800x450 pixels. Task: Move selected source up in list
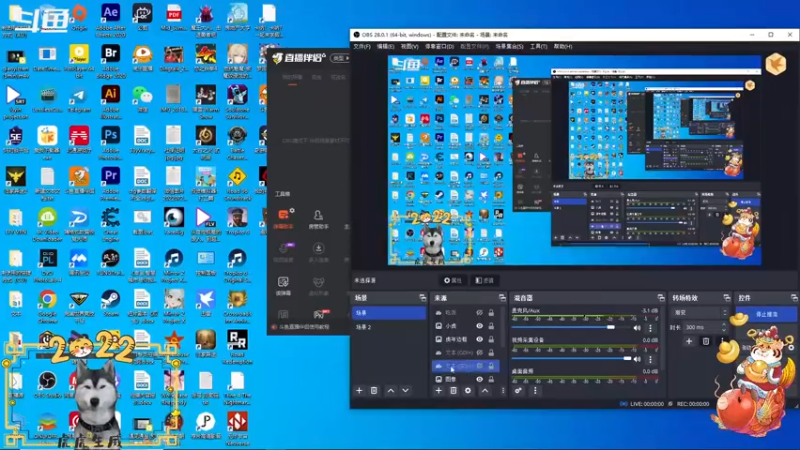(x=485, y=391)
